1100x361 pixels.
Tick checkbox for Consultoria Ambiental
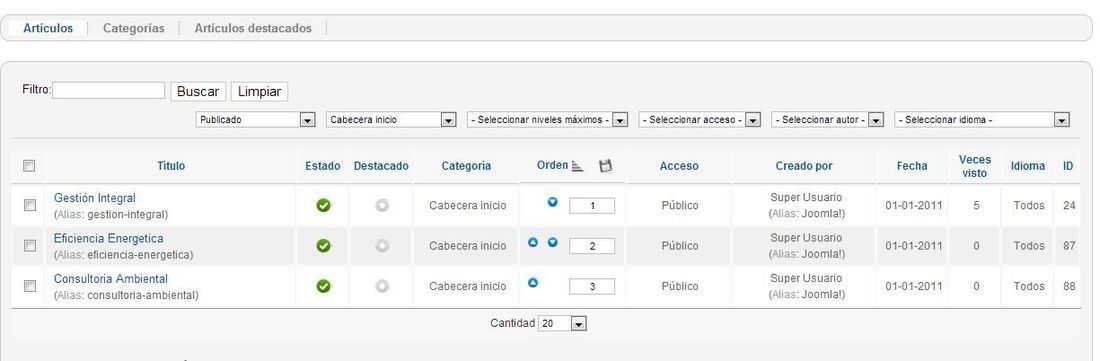point(29,286)
